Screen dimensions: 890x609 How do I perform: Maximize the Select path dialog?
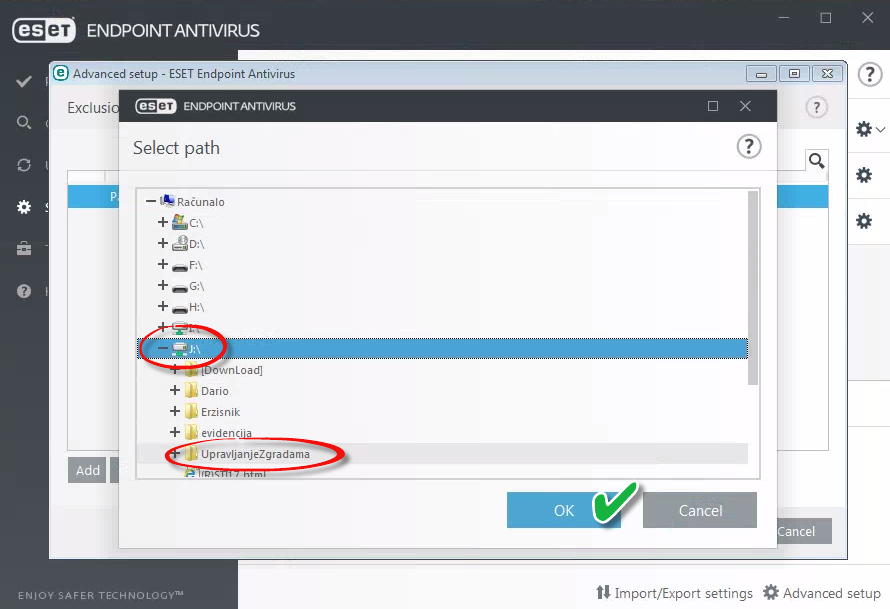tap(713, 106)
